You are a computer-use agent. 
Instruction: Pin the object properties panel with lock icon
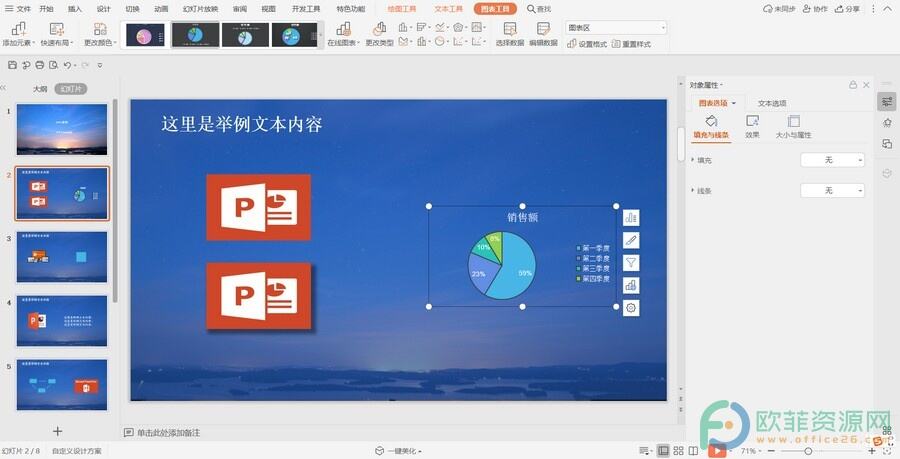click(853, 85)
